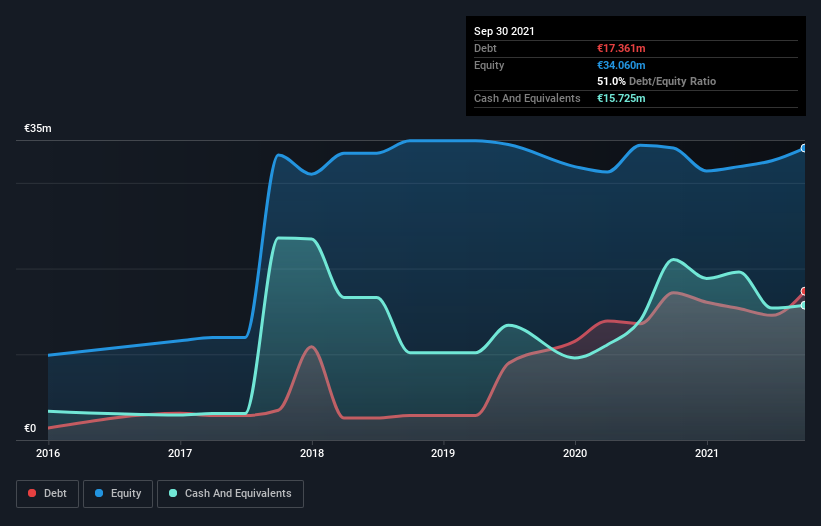Screen dimensions: 821x526
Task: Click the 2019 axis label
Action: [x=443, y=453]
